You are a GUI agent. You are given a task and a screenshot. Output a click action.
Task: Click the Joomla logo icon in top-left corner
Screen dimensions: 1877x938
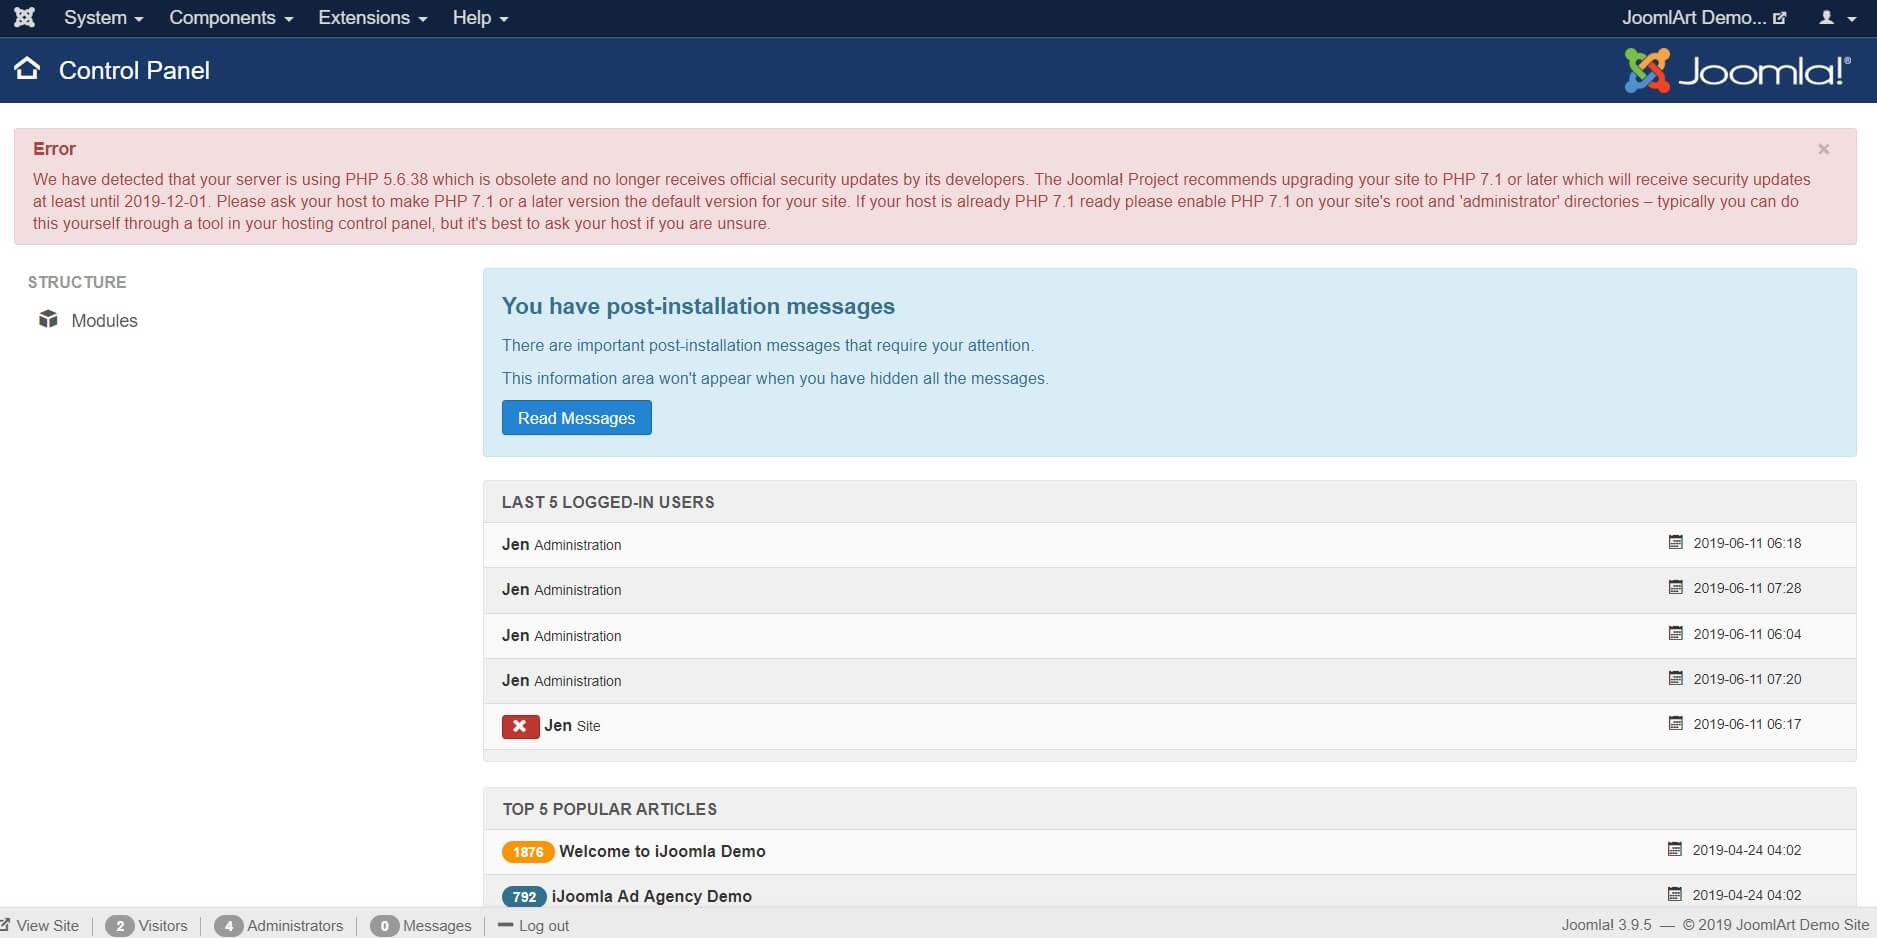(x=24, y=17)
